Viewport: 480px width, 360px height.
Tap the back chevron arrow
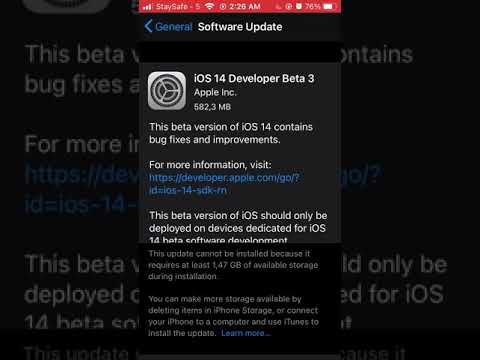[149, 26]
